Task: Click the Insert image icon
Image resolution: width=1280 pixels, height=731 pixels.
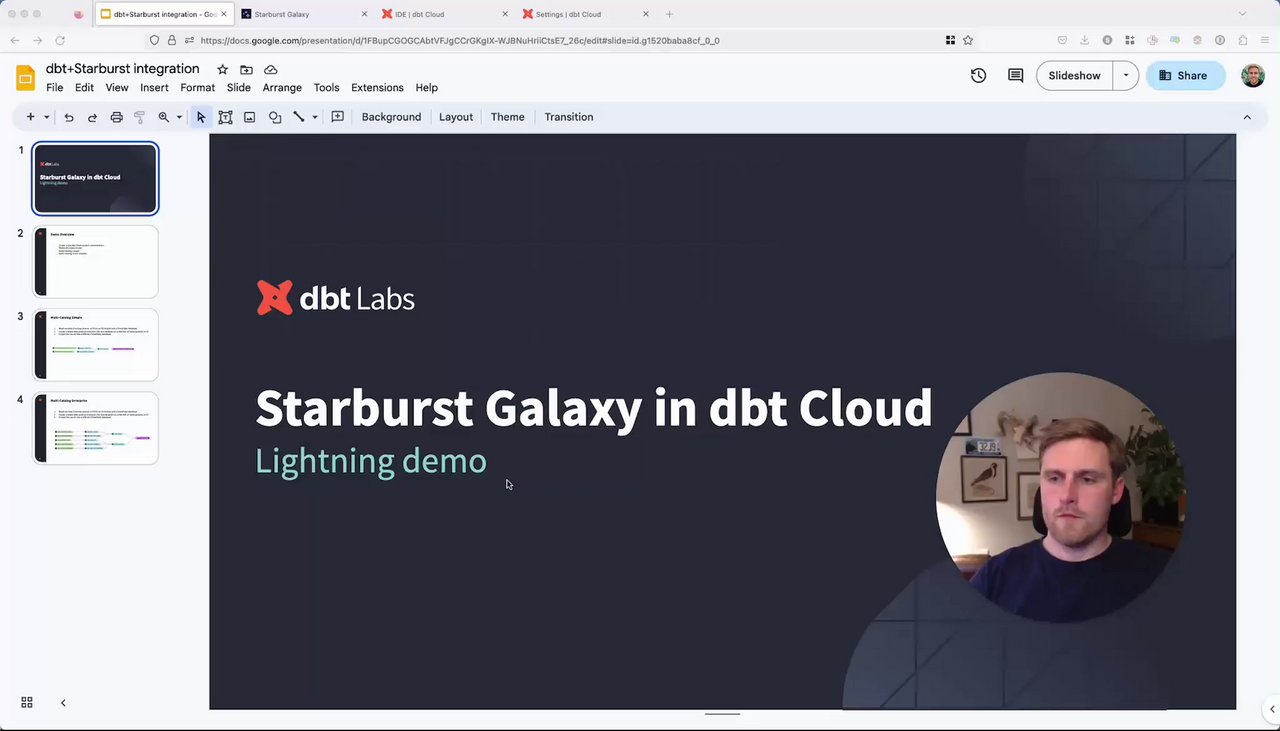Action: (250, 117)
